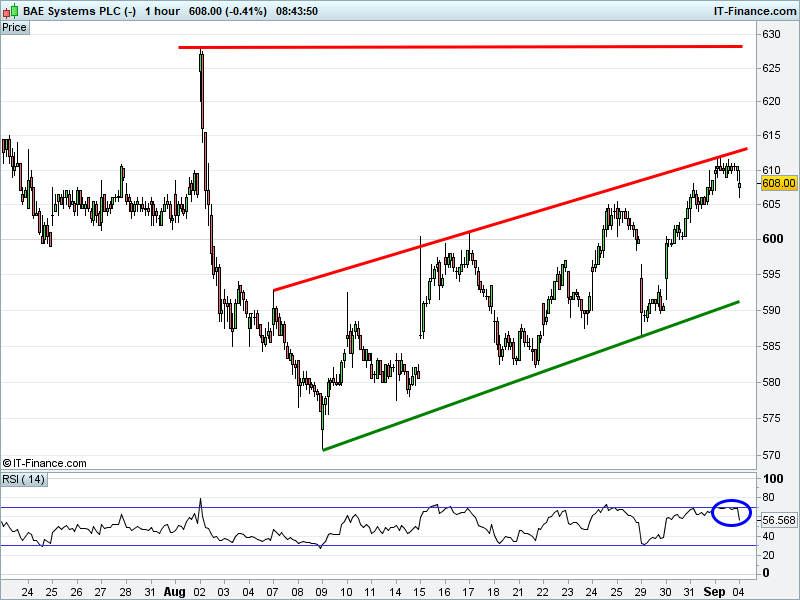Click the 580 price axis label

coord(771,382)
